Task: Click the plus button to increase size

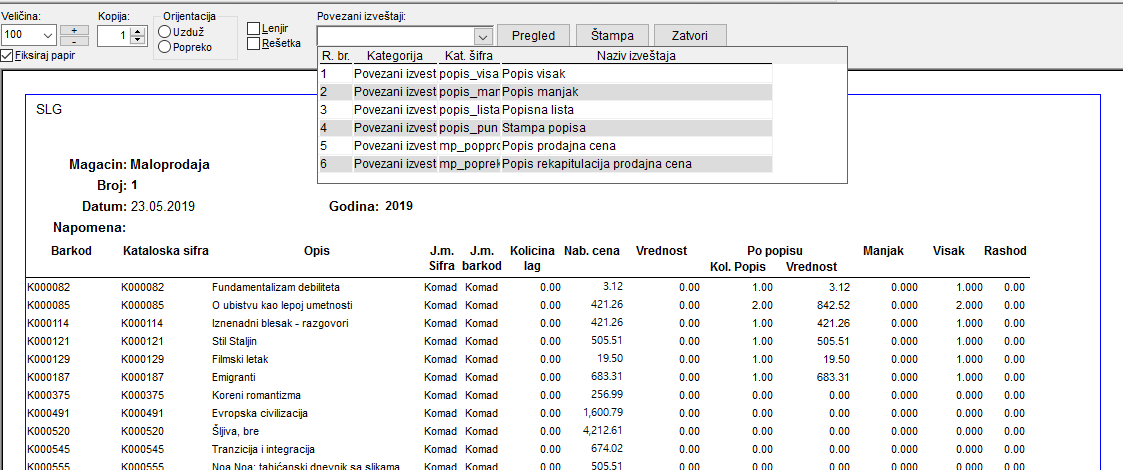Action: tap(74, 29)
